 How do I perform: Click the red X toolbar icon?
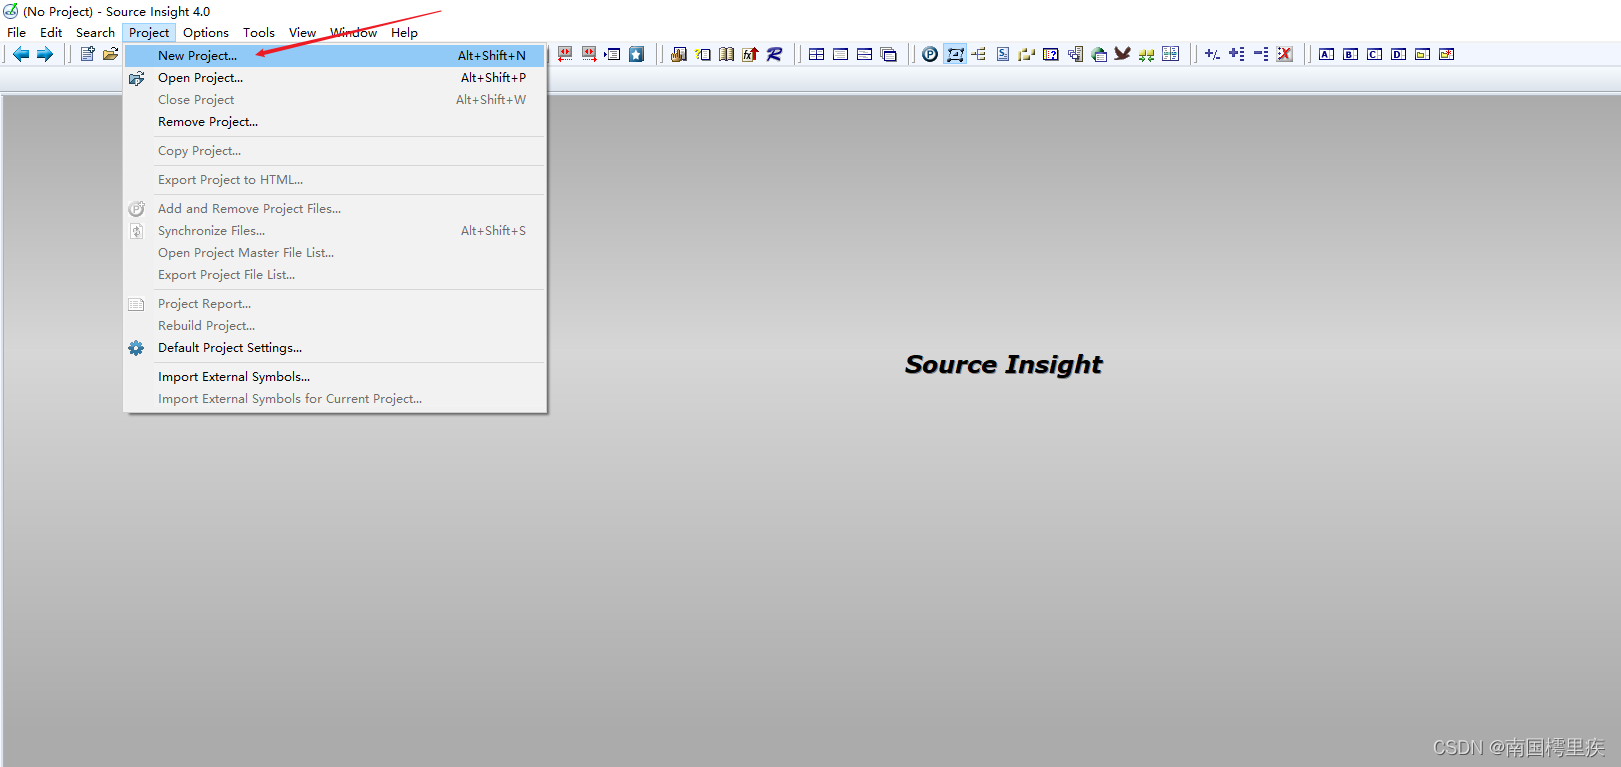point(1285,54)
